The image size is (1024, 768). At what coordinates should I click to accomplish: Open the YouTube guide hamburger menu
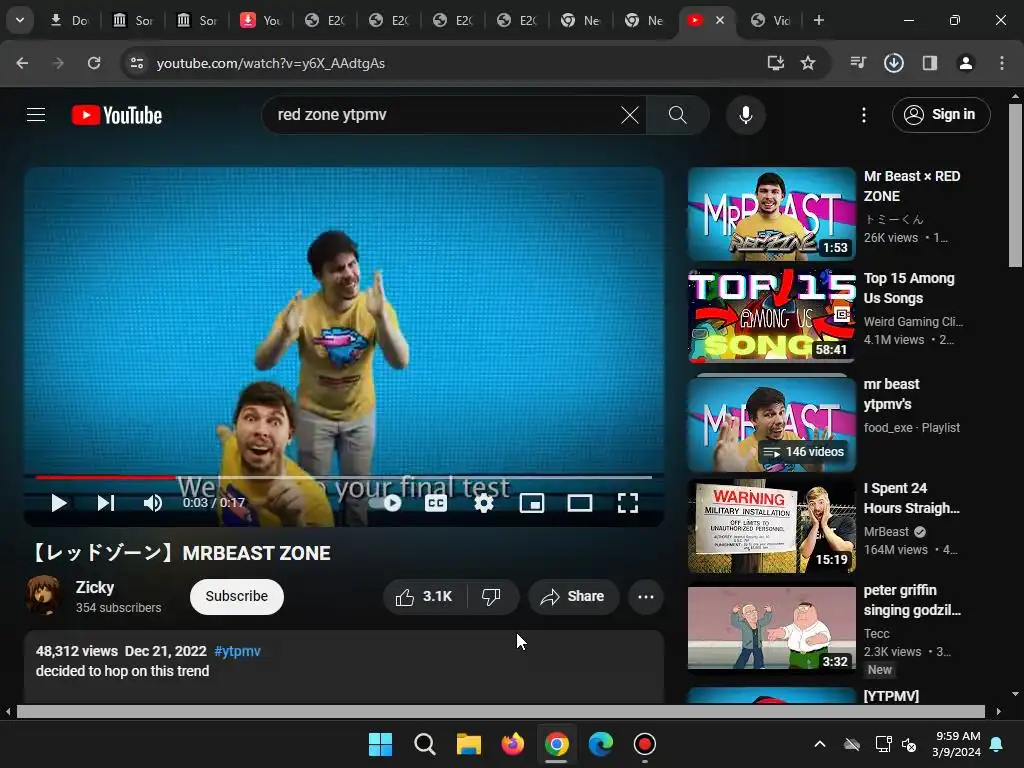pyautogui.click(x=36, y=115)
